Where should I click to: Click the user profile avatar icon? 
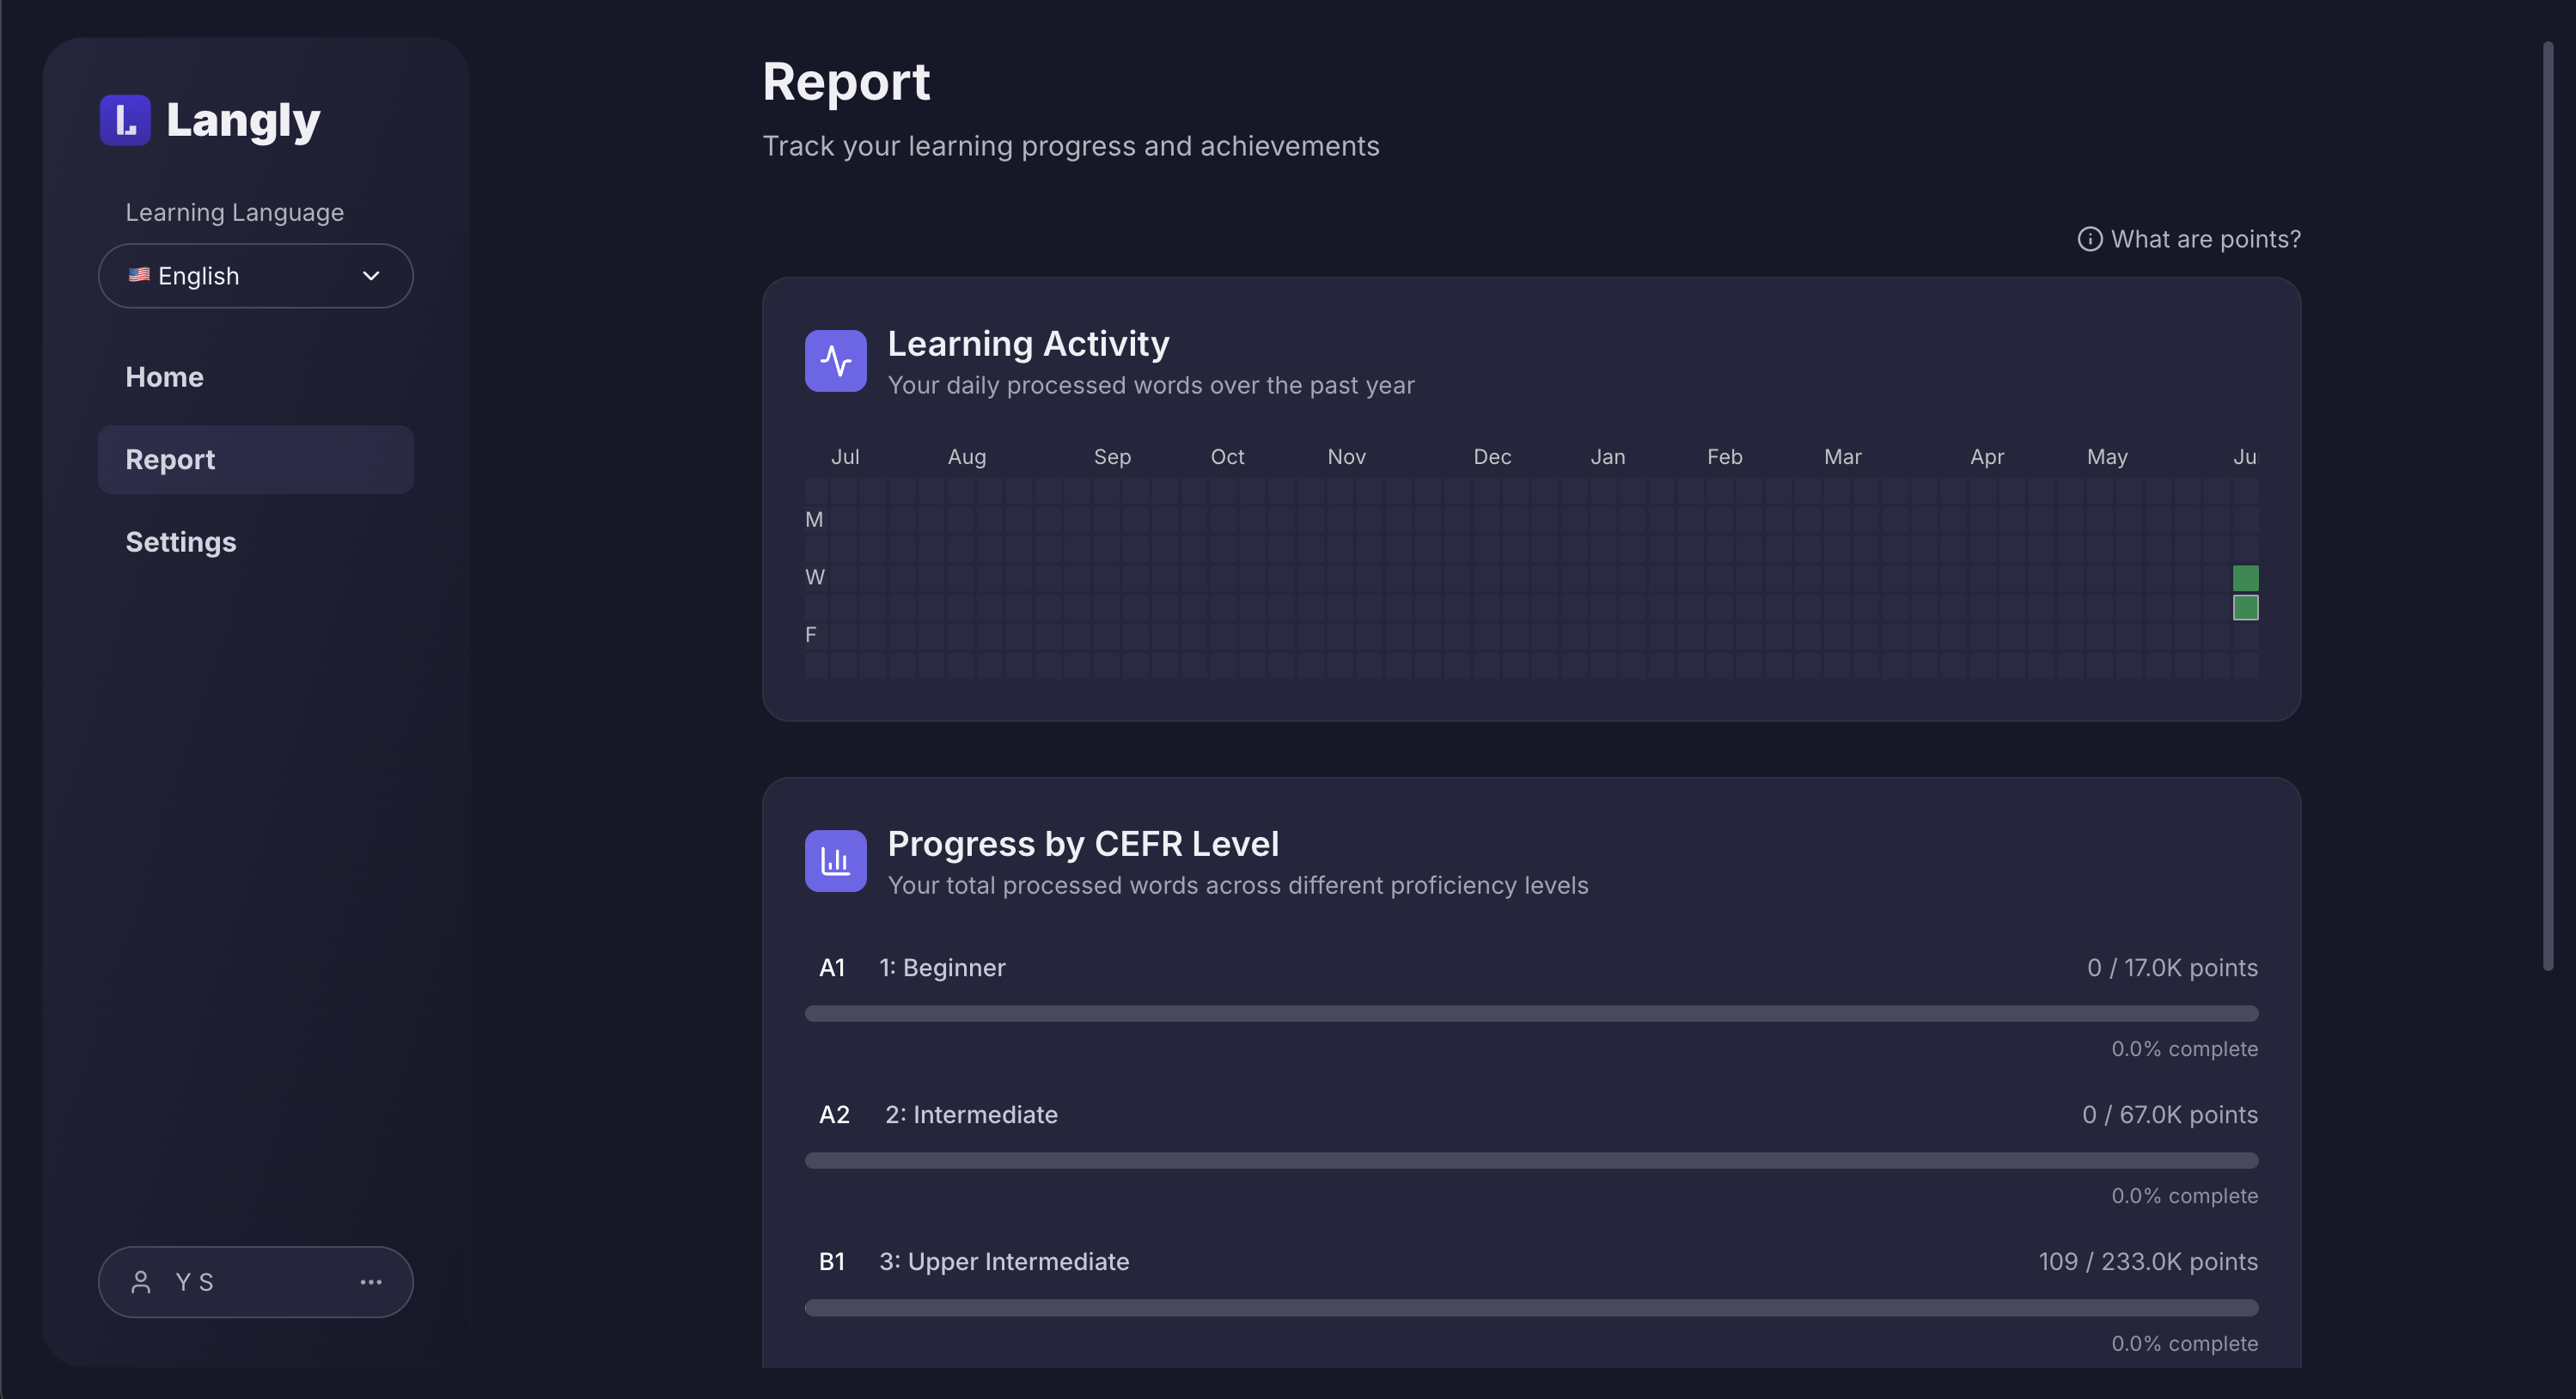click(x=141, y=1282)
